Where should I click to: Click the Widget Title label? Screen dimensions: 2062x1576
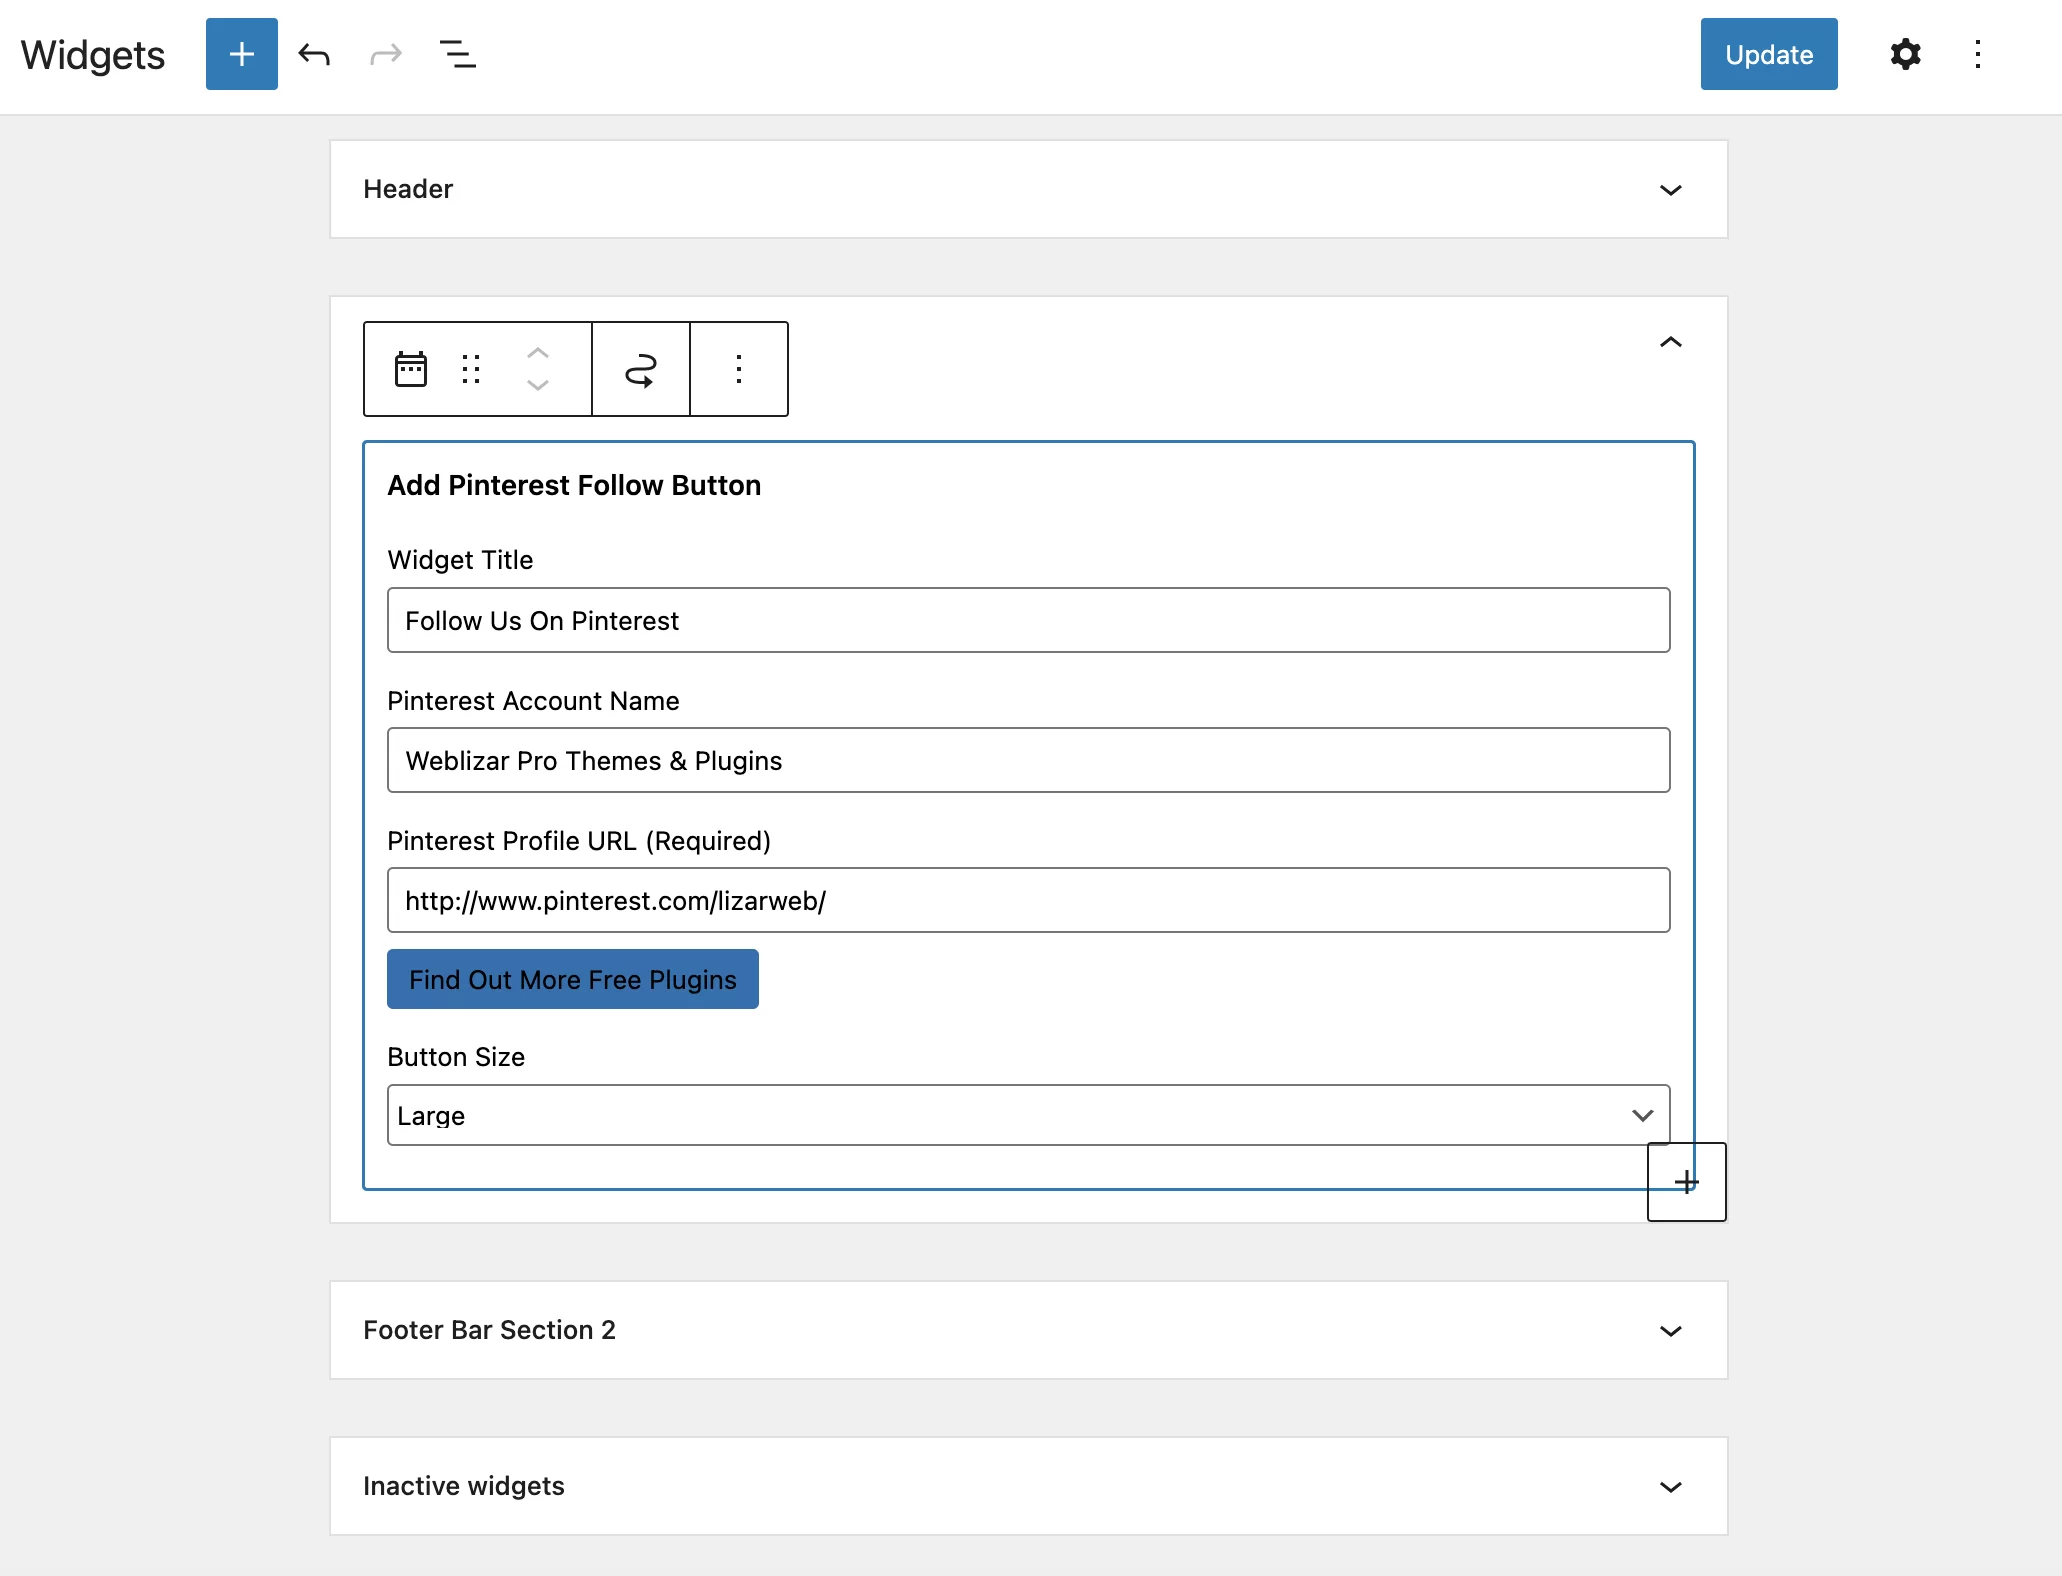coord(460,560)
